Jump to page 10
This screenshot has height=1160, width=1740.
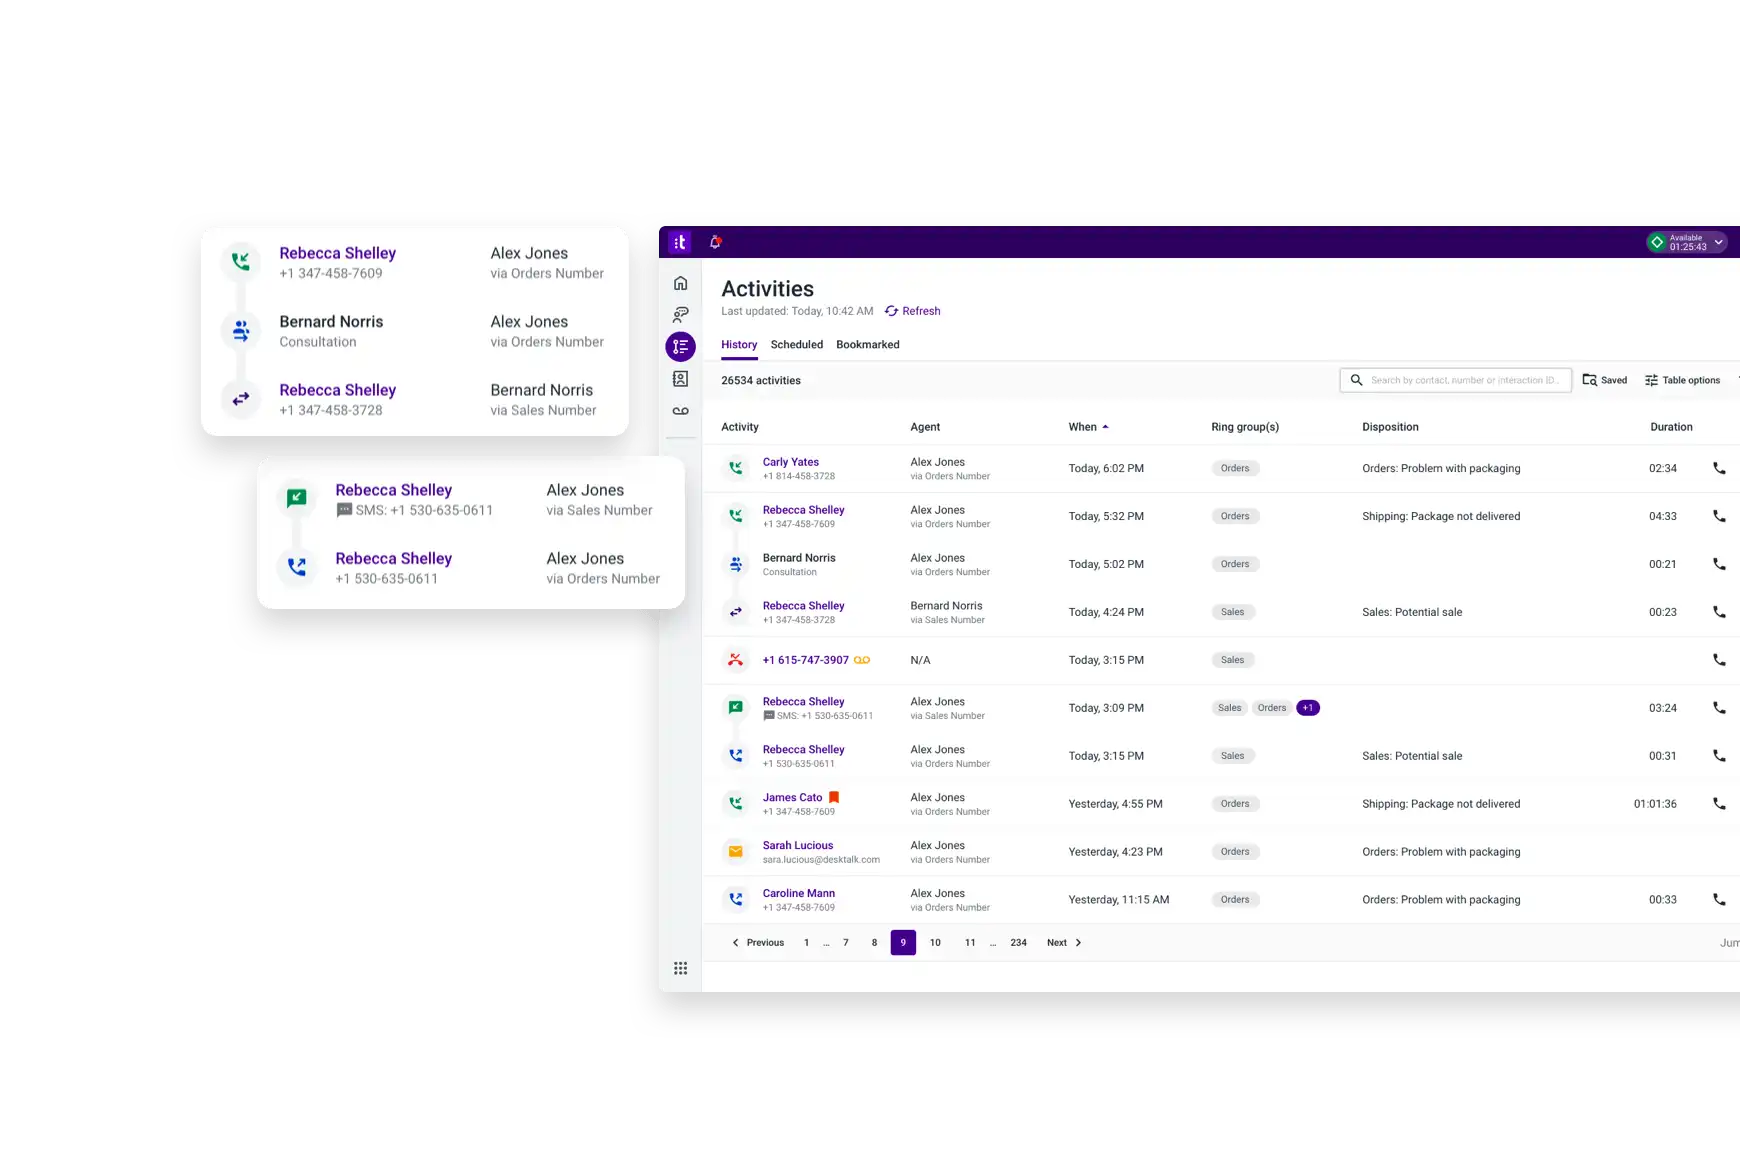pos(935,943)
